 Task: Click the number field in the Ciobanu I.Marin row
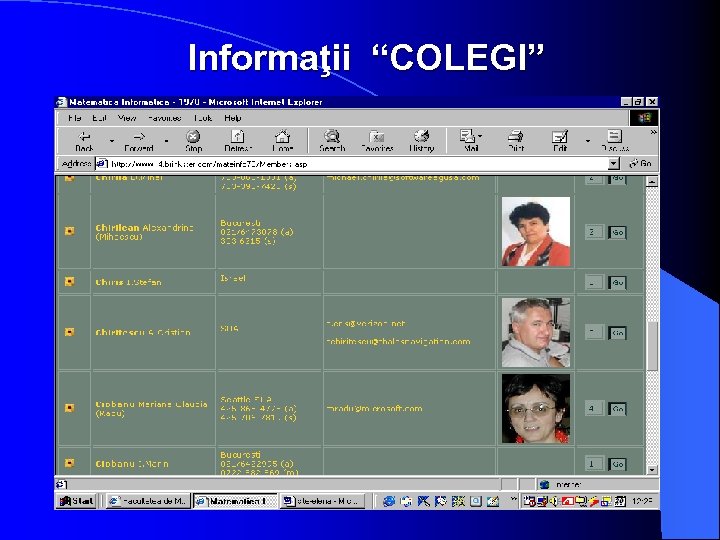click(593, 464)
